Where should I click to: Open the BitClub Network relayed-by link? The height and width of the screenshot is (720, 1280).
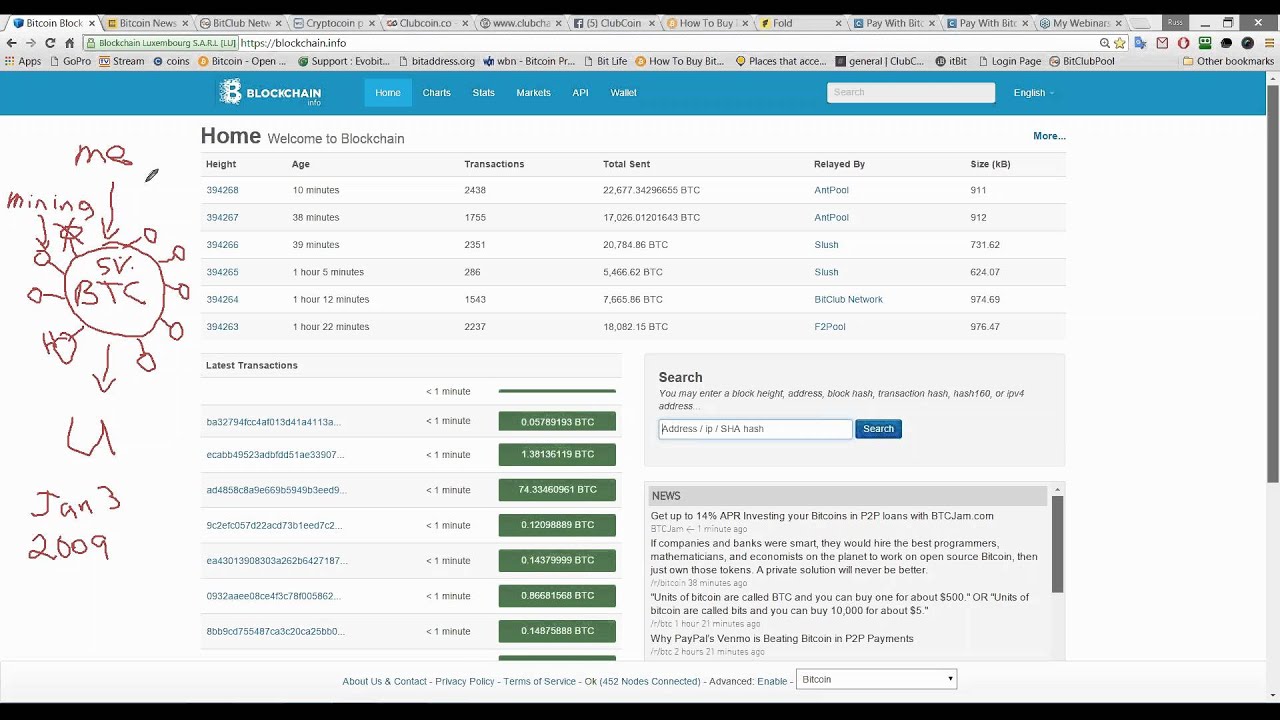(848, 299)
